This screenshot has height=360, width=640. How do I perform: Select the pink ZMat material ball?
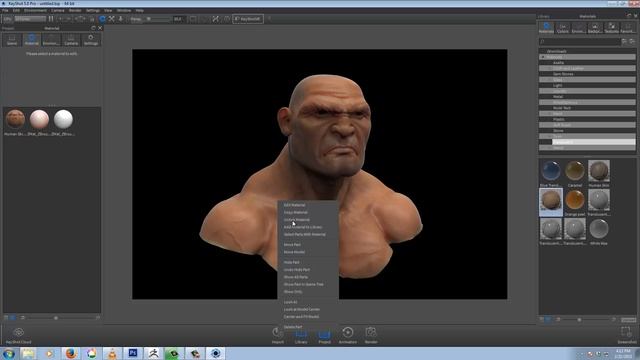[39, 119]
